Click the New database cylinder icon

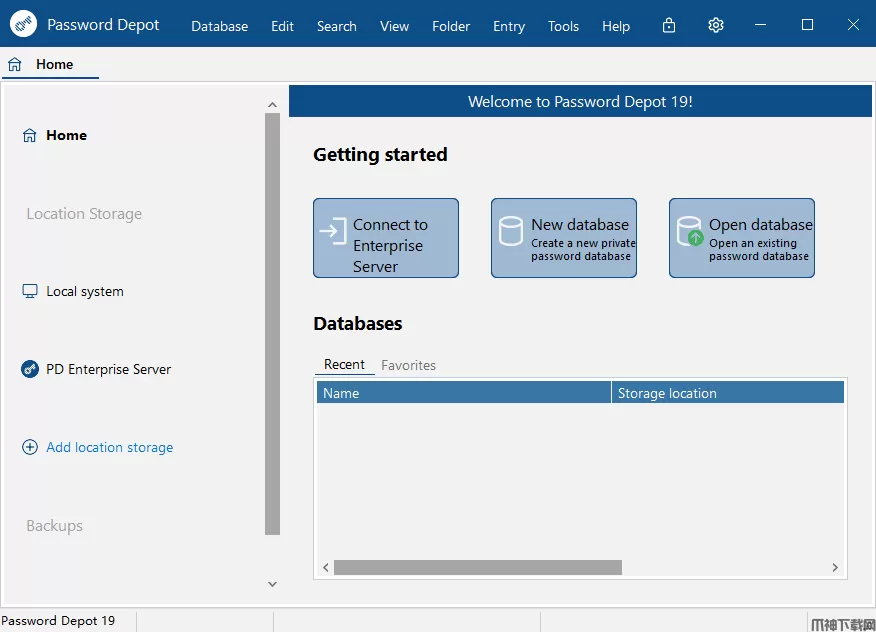click(511, 232)
